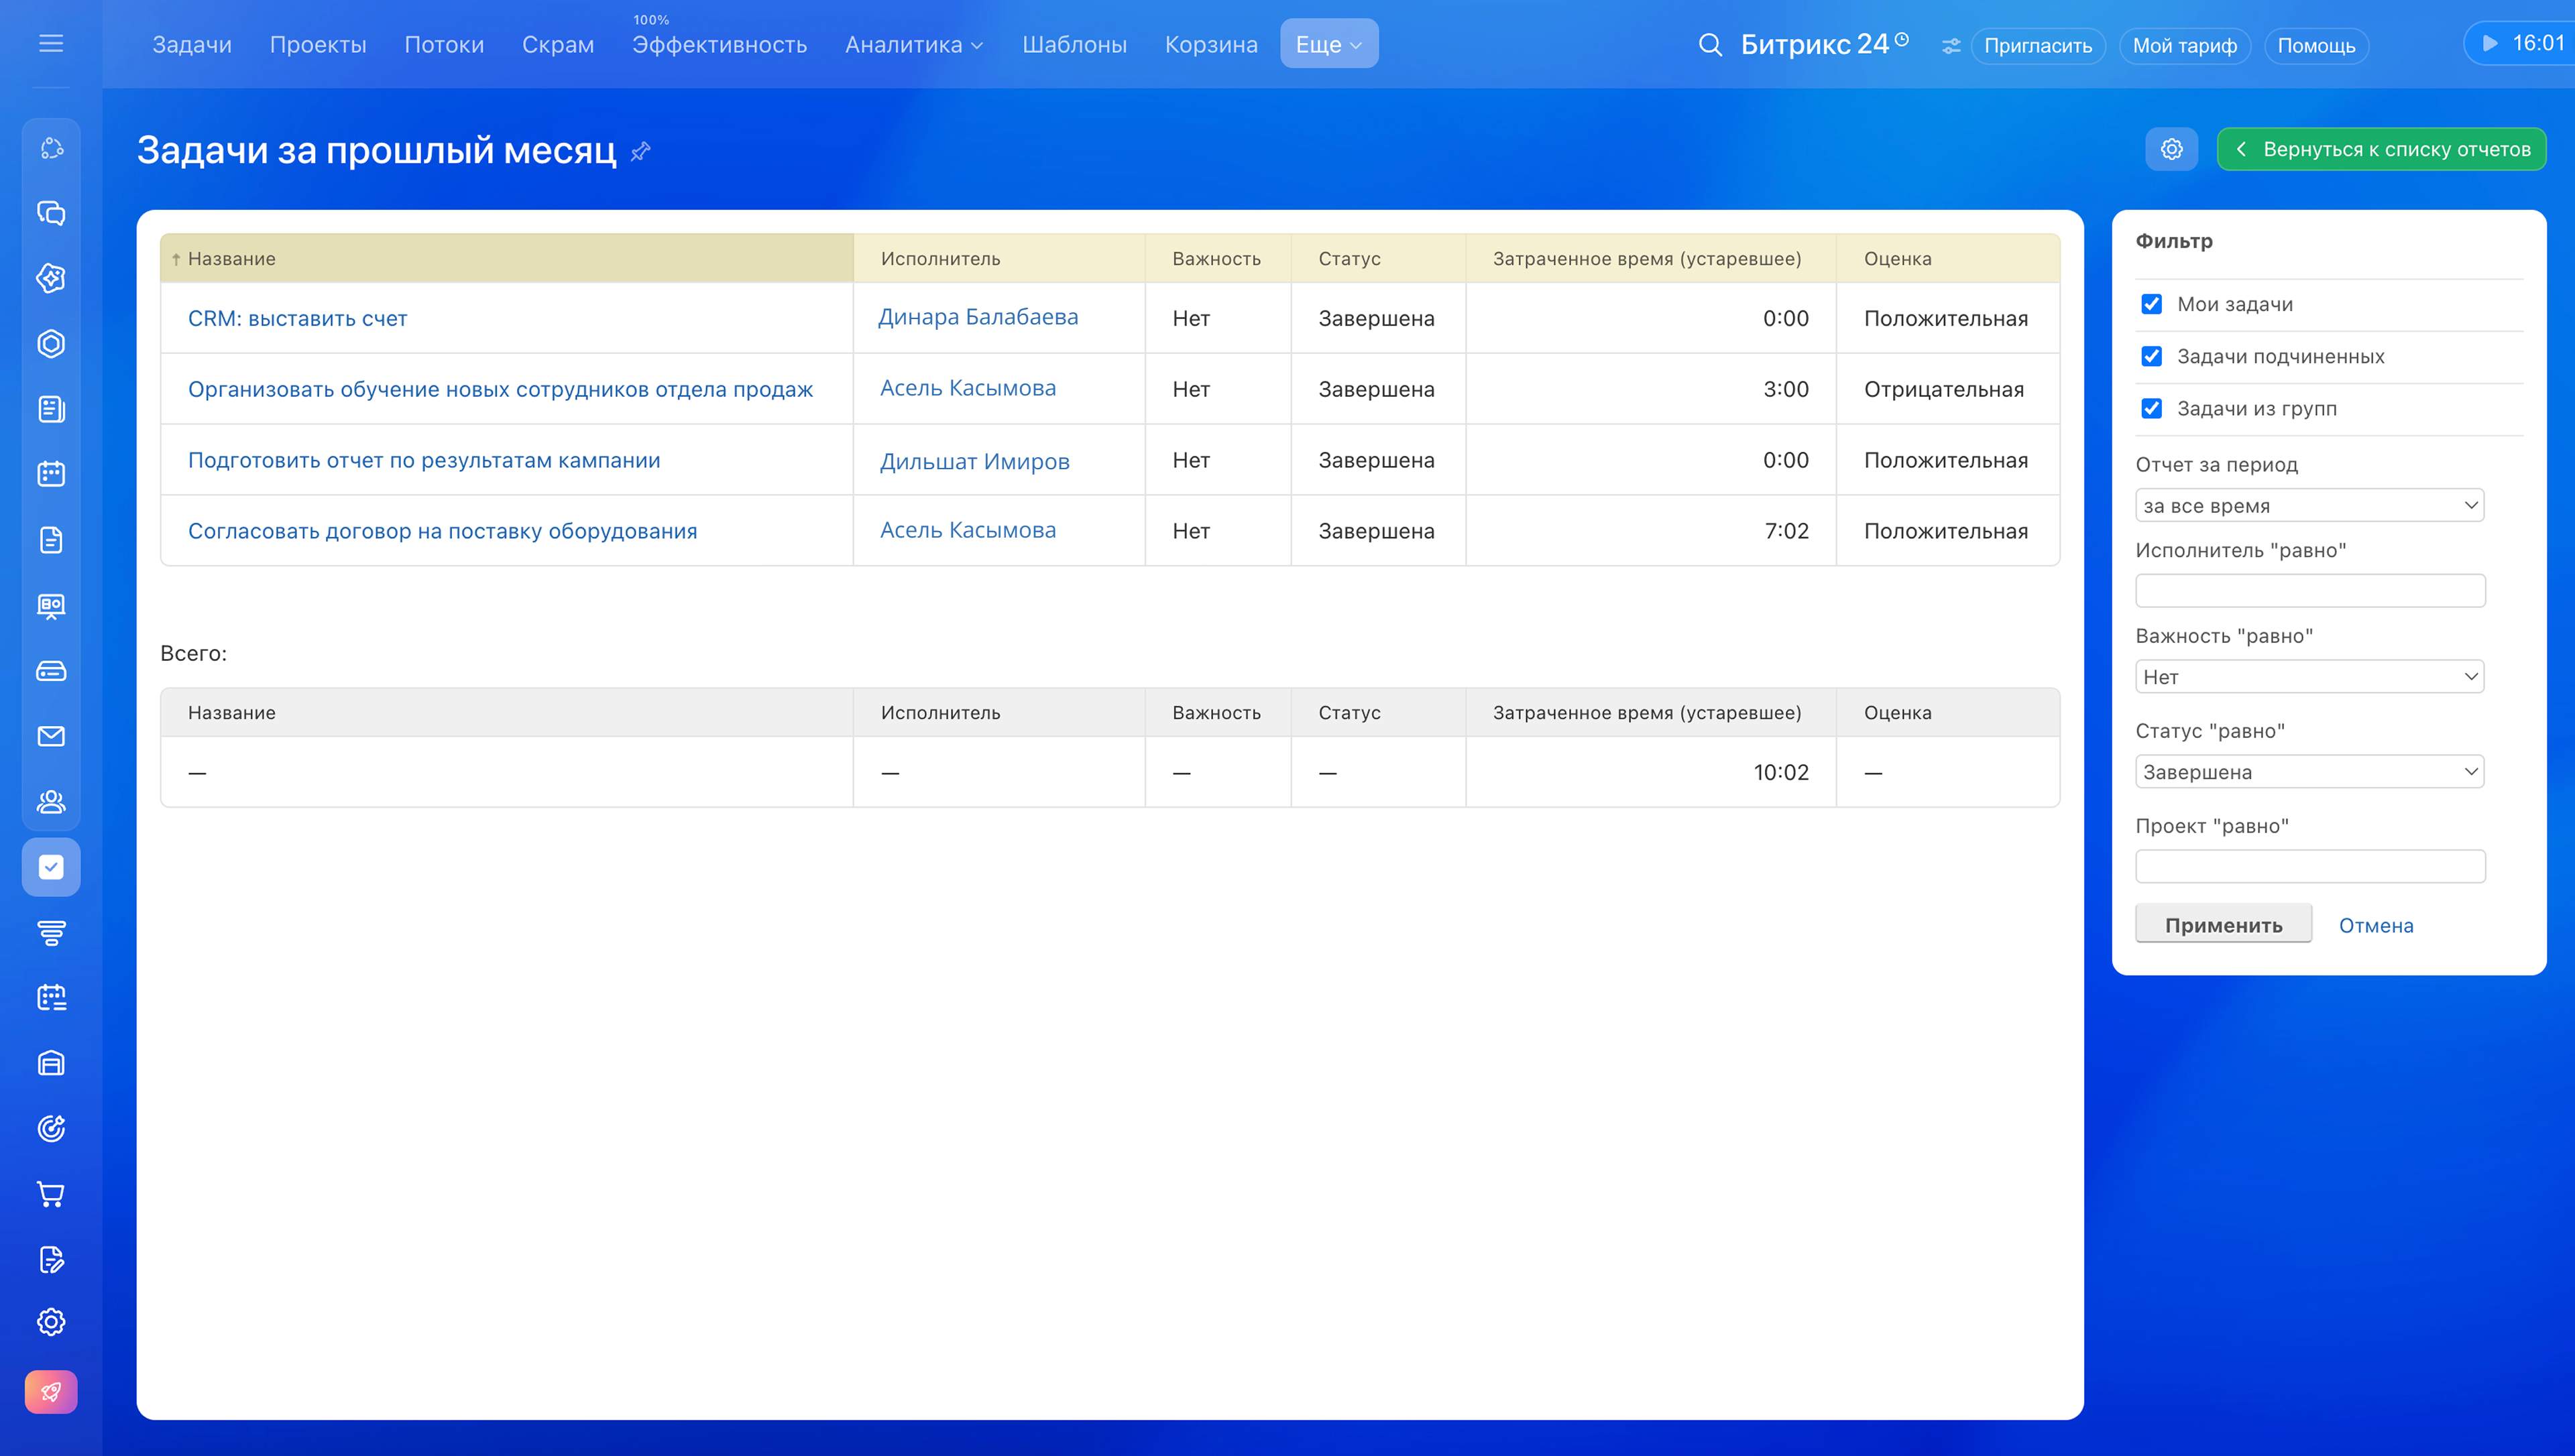Expand the Еще menu dropdown
Viewport: 2575px width, 1456px height.
(x=1328, y=44)
